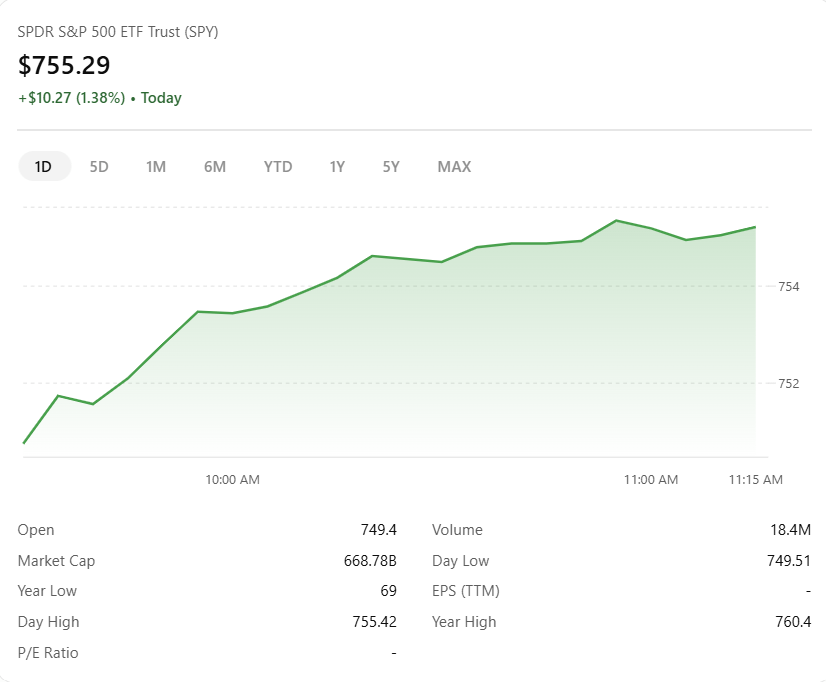Click the Day Low value 749.51
The width and height of the screenshot is (826, 682).
(x=789, y=561)
